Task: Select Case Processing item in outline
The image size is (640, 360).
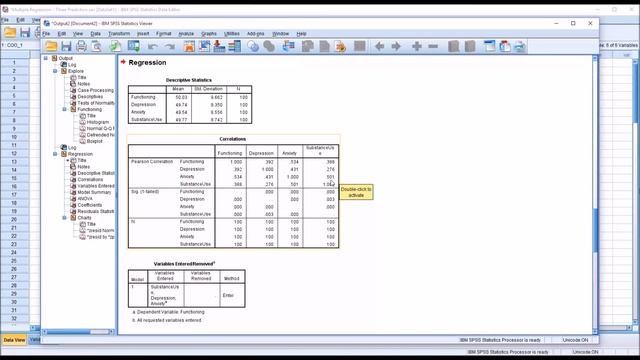Action: click(96, 90)
